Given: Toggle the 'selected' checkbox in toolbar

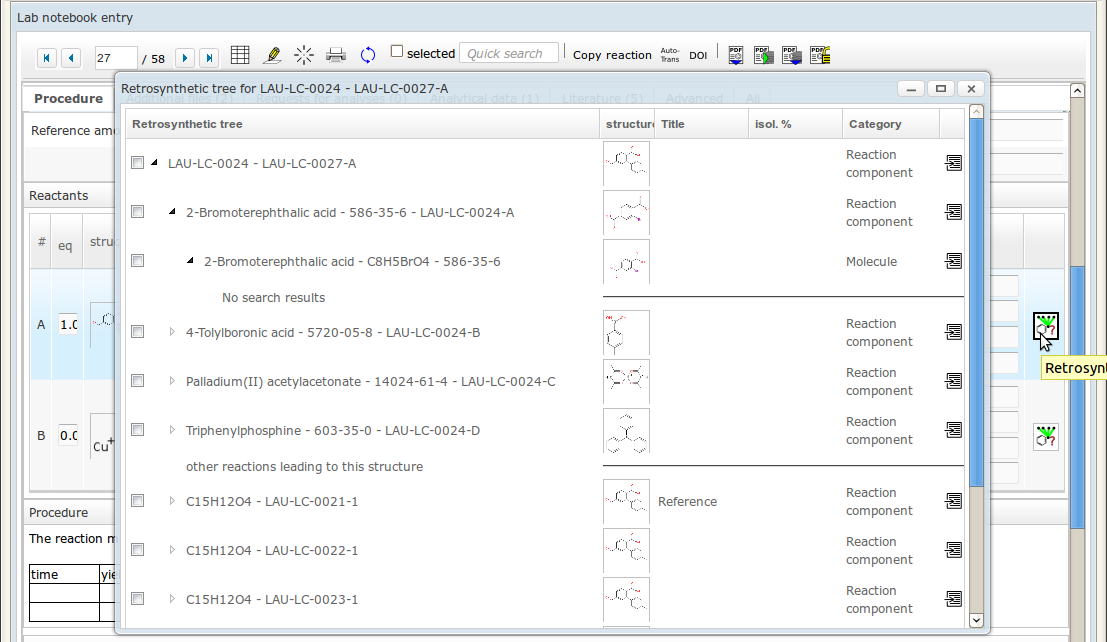Looking at the screenshot, I should pyautogui.click(x=397, y=52).
